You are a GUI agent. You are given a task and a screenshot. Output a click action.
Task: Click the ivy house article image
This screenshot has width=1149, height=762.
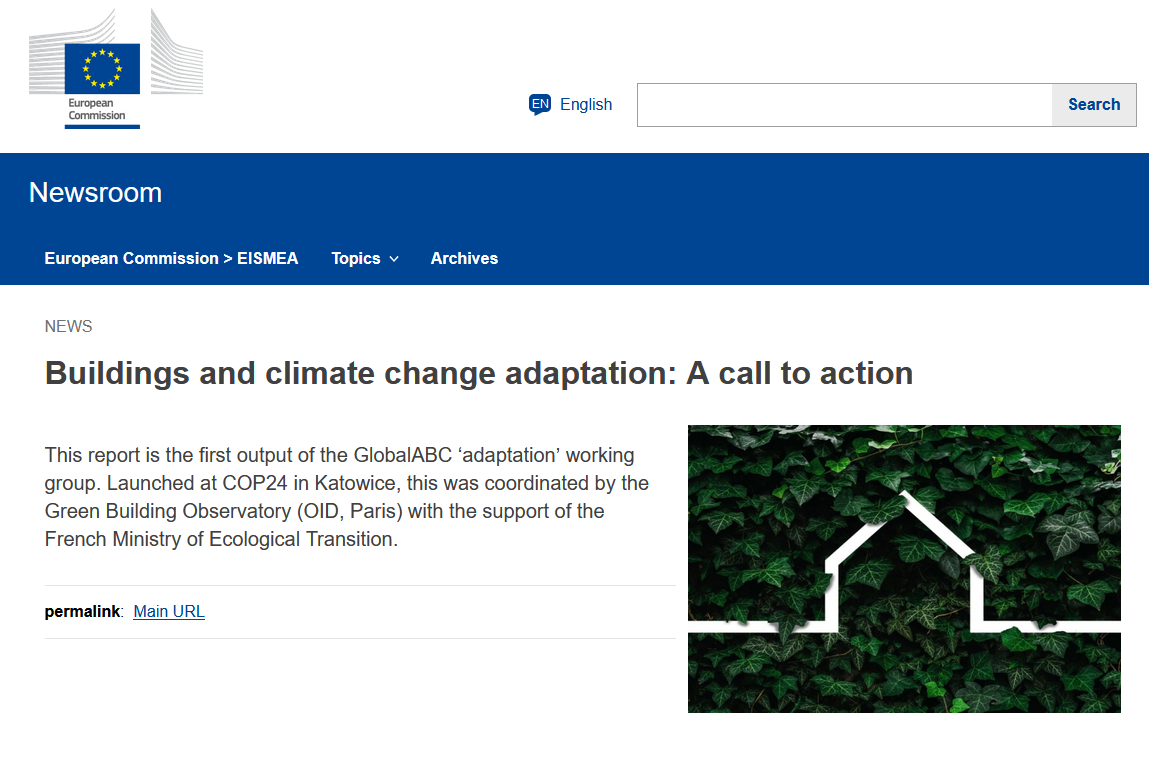tap(904, 569)
